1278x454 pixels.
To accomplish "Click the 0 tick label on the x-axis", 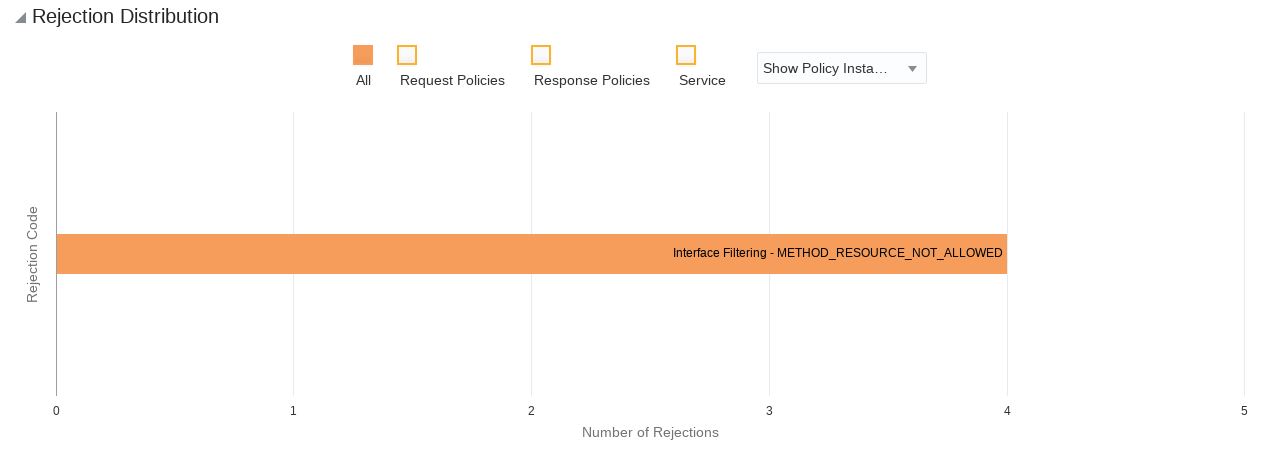I will click(x=56, y=411).
